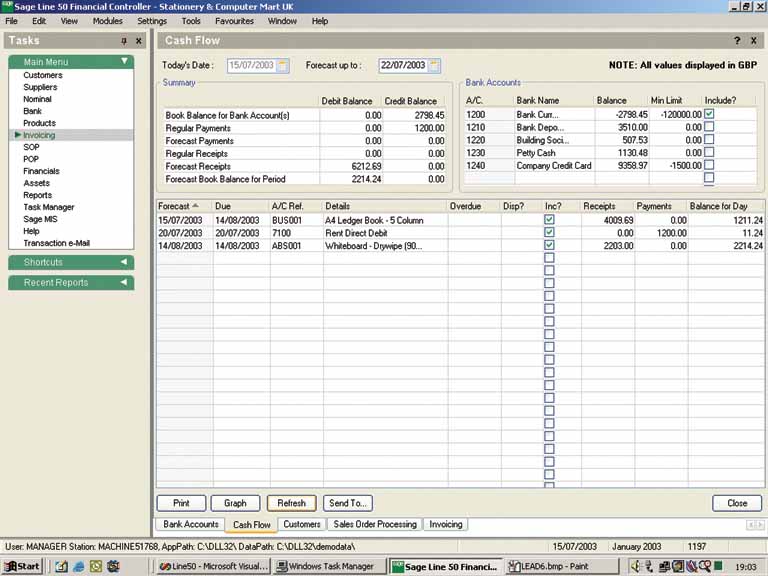Switch to Windows Task Manager taskbar button
768x576 pixels.
(x=330, y=566)
